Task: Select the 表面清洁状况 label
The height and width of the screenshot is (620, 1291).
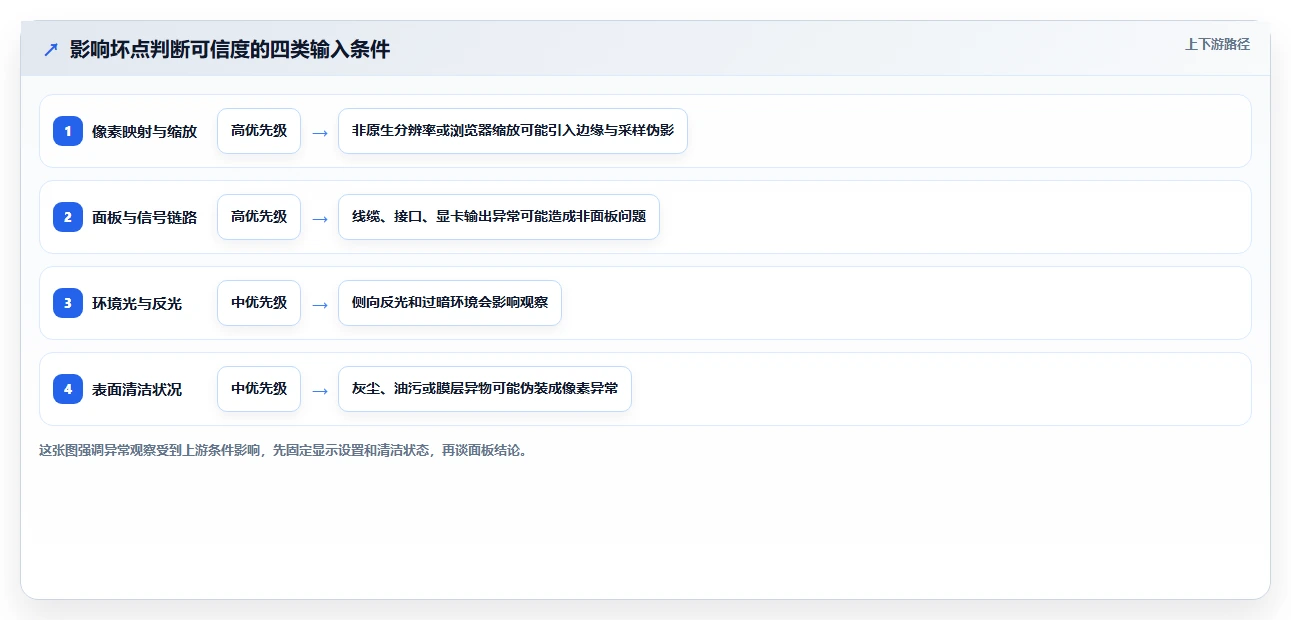Action: [x=137, y=389]
